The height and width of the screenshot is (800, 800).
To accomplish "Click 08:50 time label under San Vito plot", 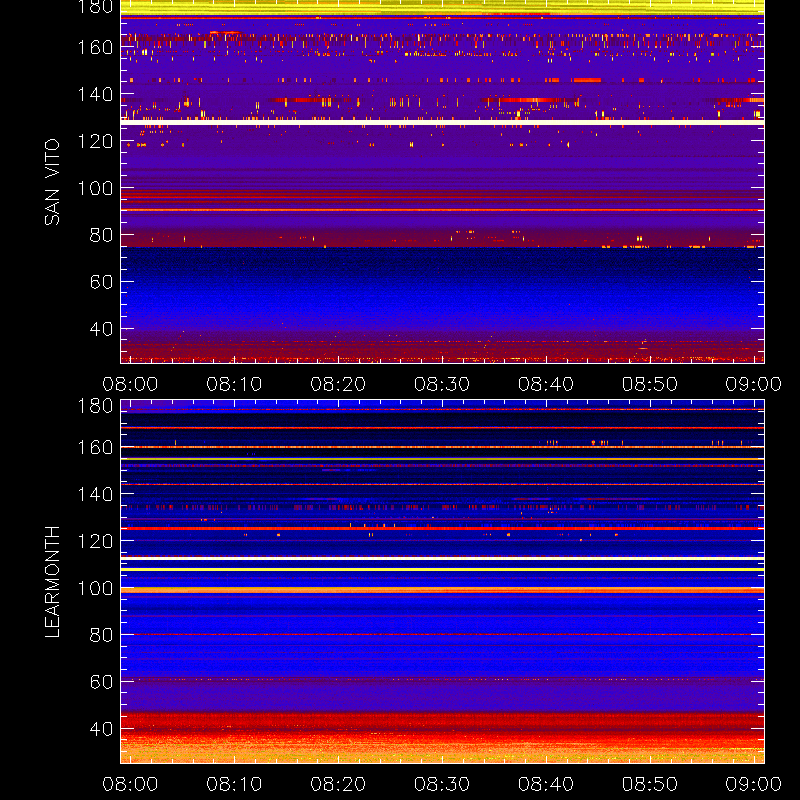I will coord(649,384).
